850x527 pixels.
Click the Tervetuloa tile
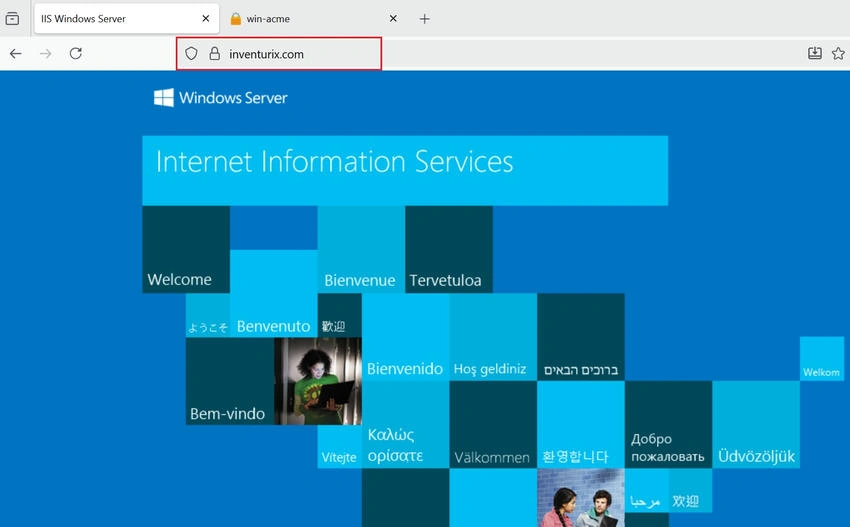[x=449, y=249]
